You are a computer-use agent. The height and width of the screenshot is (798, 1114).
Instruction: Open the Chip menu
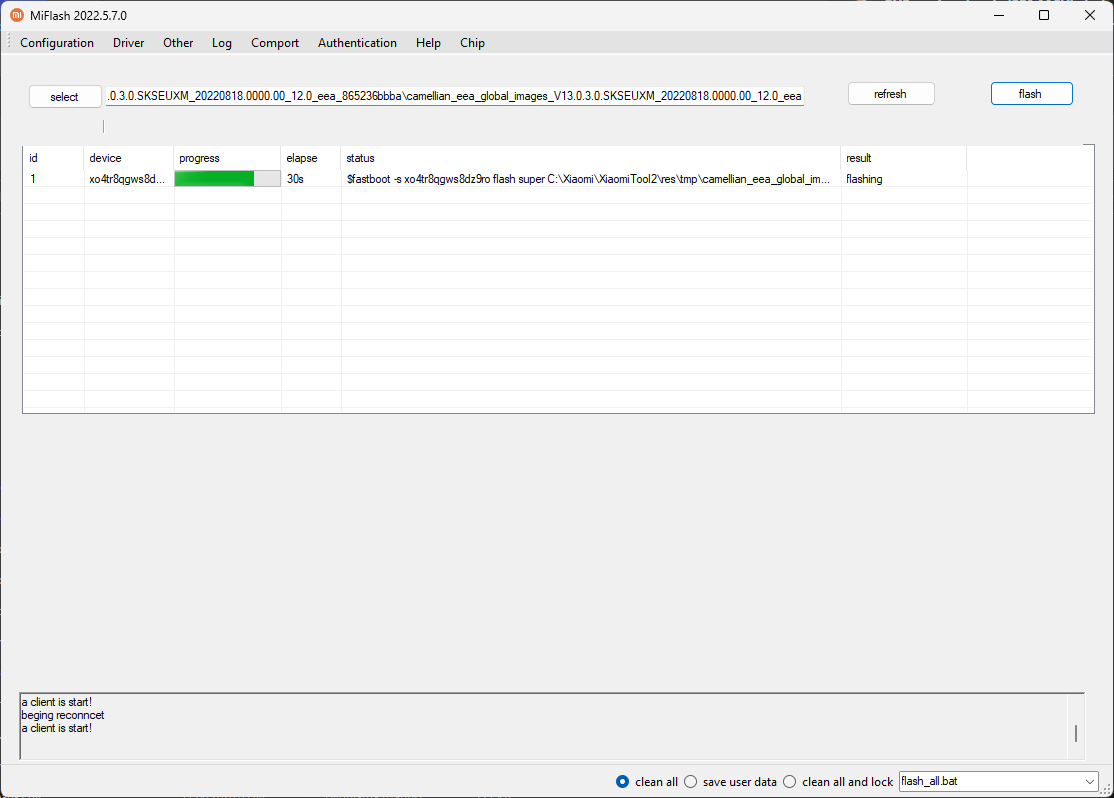[472, 43]
